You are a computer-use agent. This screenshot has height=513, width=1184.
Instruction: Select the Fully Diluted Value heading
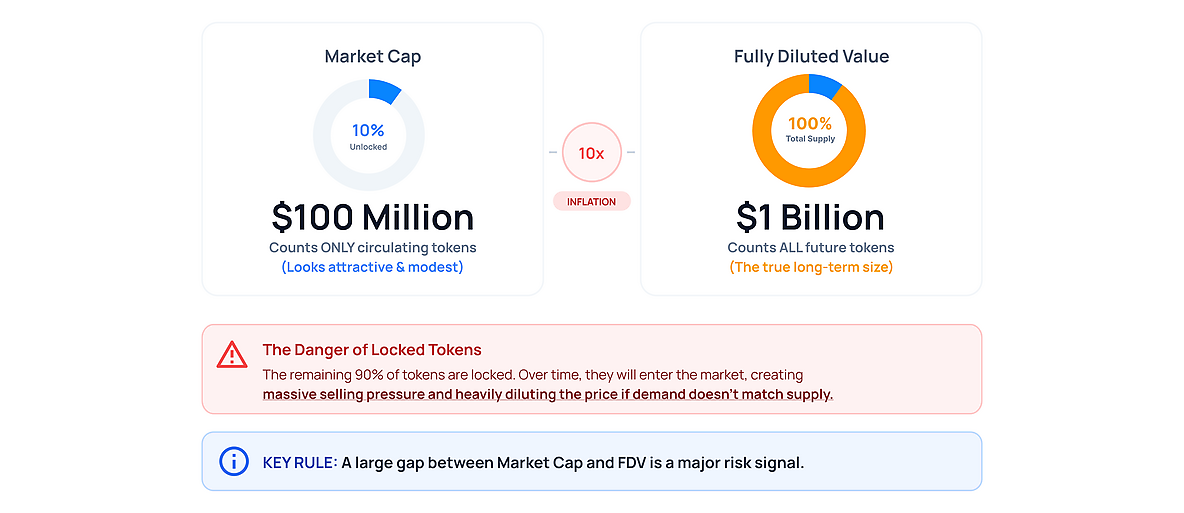point(812,57)
